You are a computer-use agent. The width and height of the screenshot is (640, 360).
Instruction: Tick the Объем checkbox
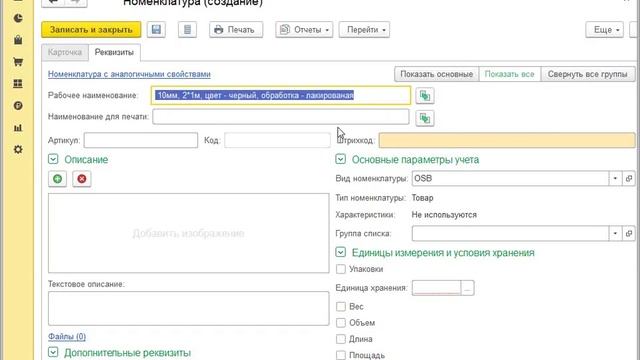[341, 323]
